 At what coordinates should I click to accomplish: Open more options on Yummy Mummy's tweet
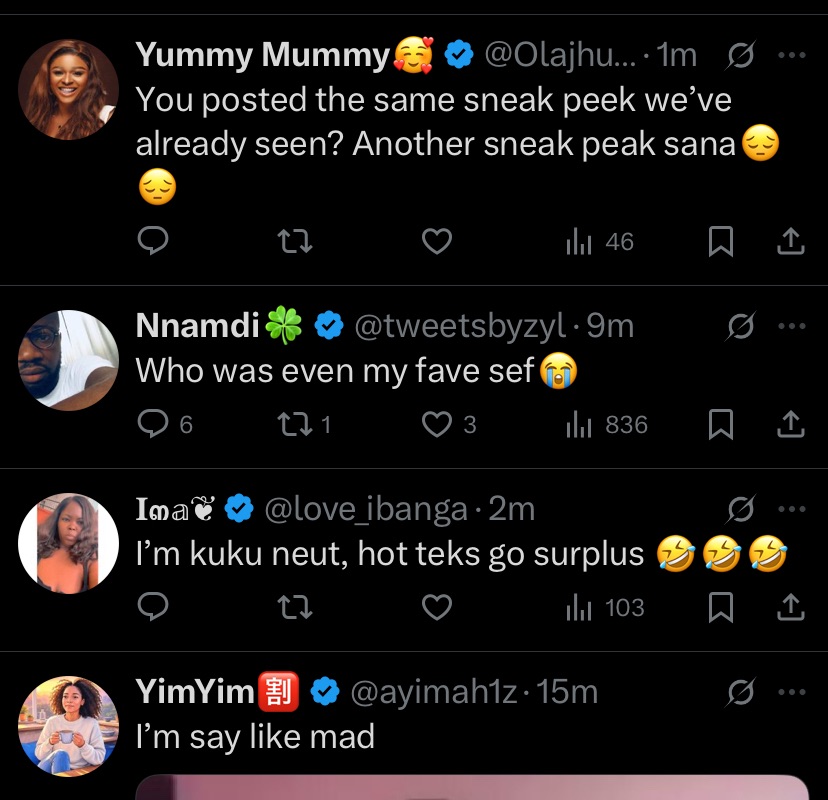[791, 55]
